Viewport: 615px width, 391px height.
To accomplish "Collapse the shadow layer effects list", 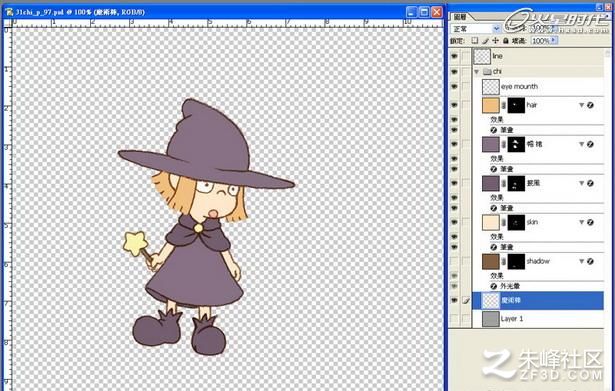I will coord(581,262).
